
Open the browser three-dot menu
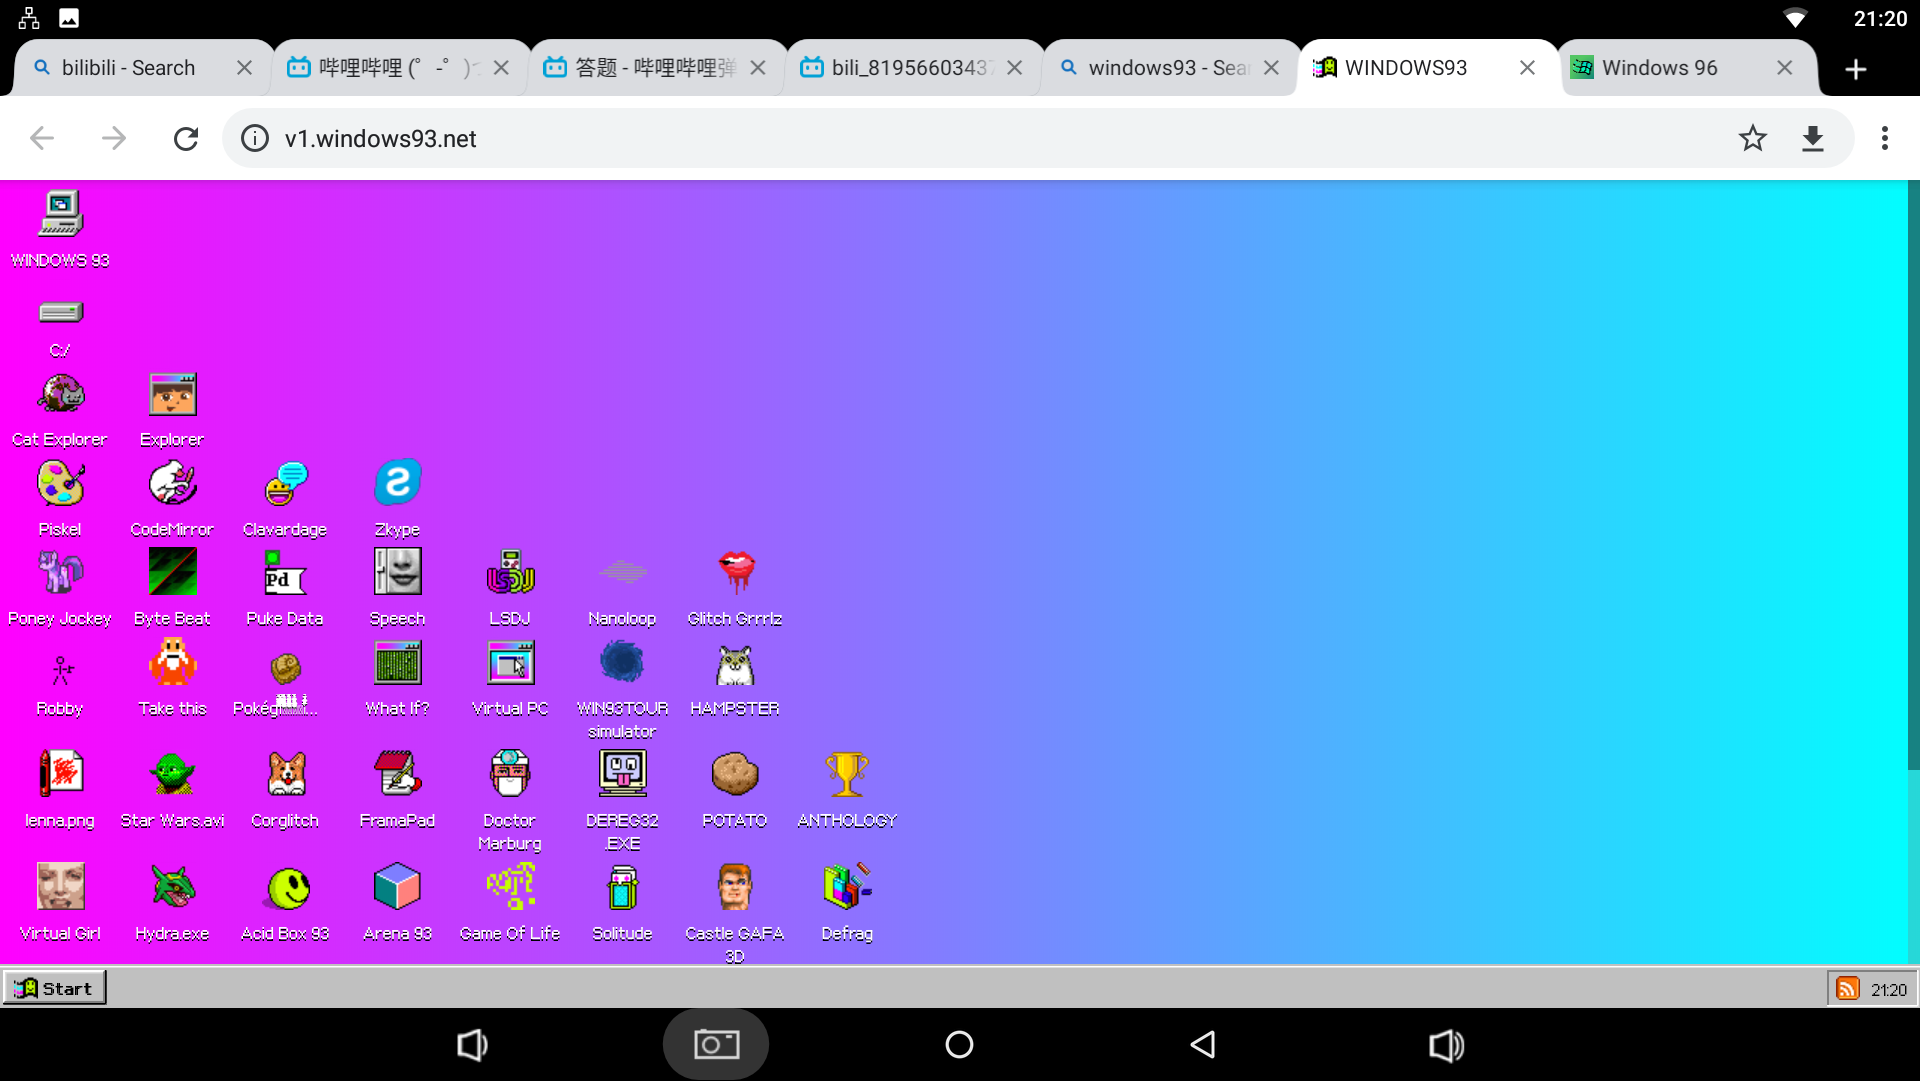(1885, 138)
